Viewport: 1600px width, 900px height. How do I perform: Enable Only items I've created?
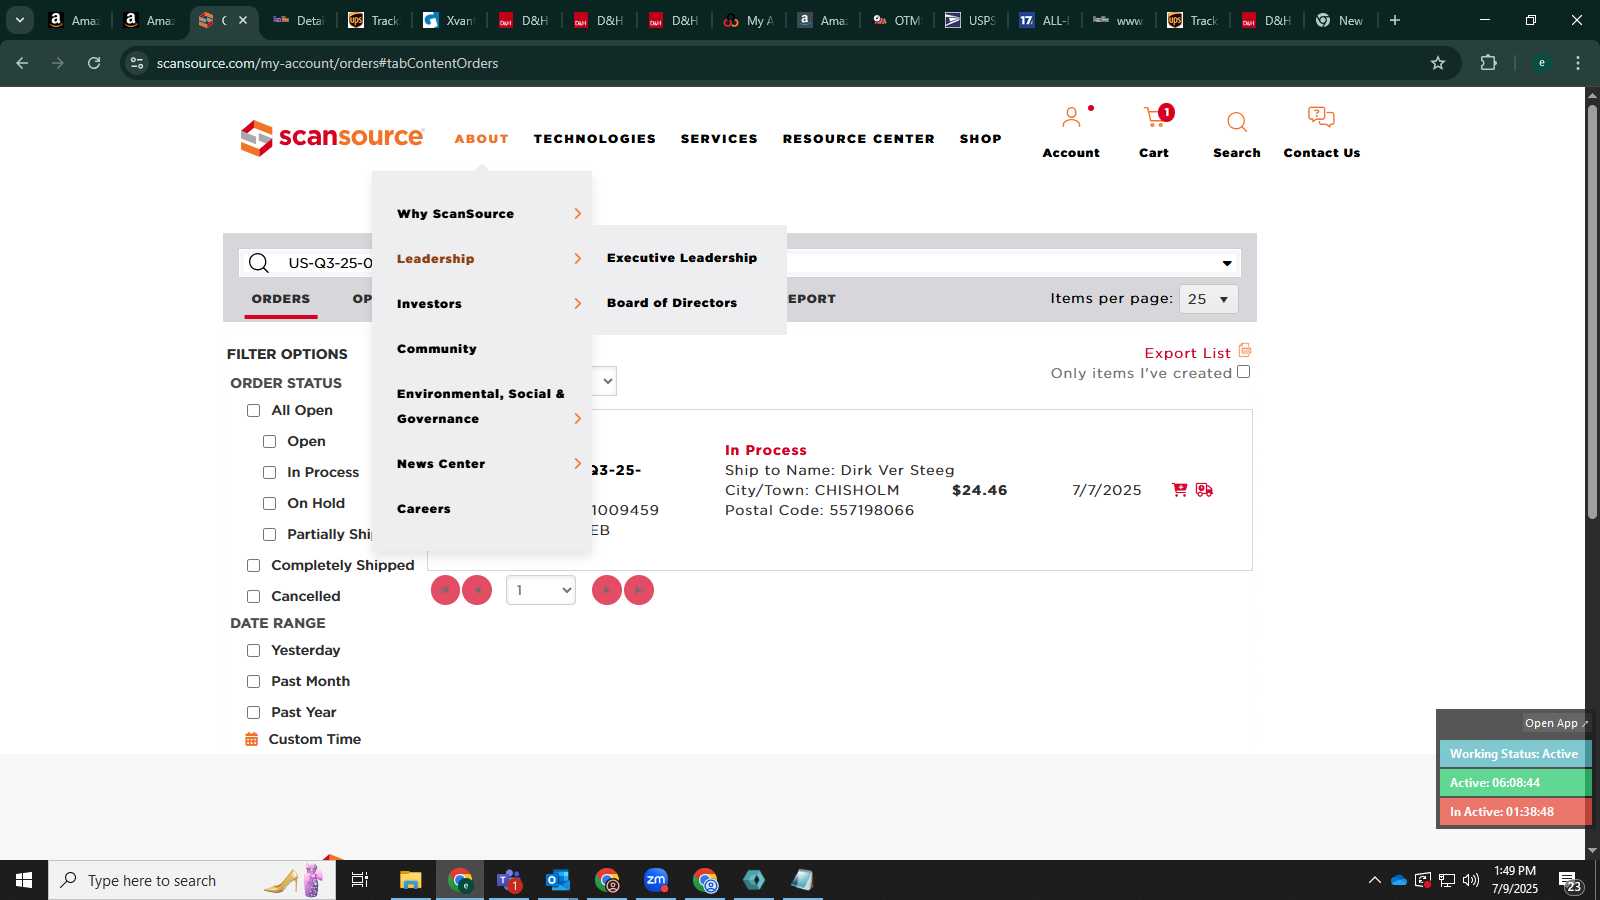coord(1243,372)
